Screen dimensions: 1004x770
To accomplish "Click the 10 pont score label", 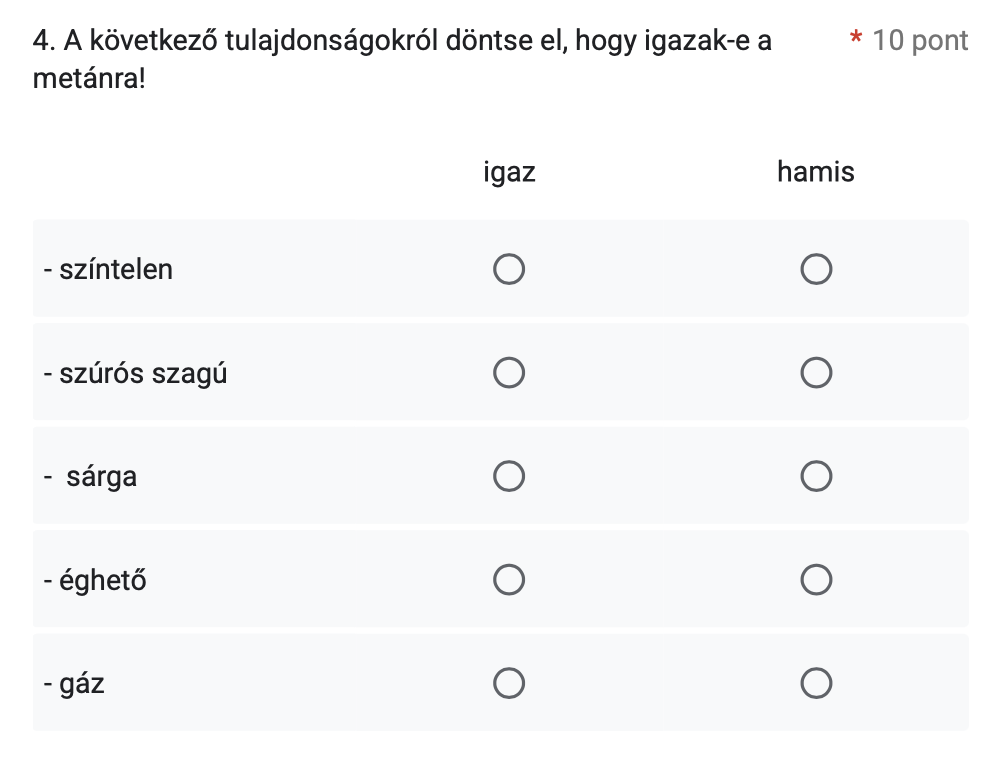I will 919,41.
